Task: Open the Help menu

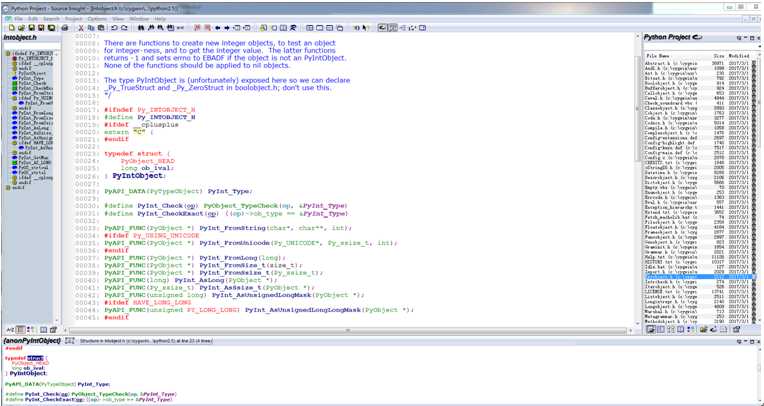Action: [160, 19]
